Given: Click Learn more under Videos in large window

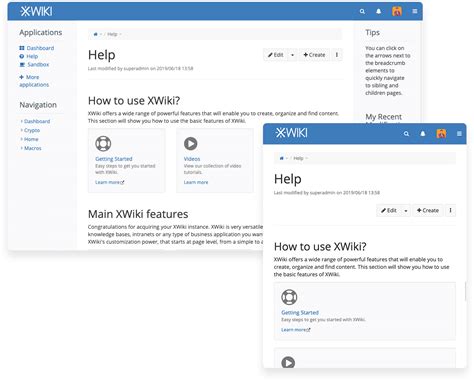Looking at the screenshot, I should tap(196, 182).
